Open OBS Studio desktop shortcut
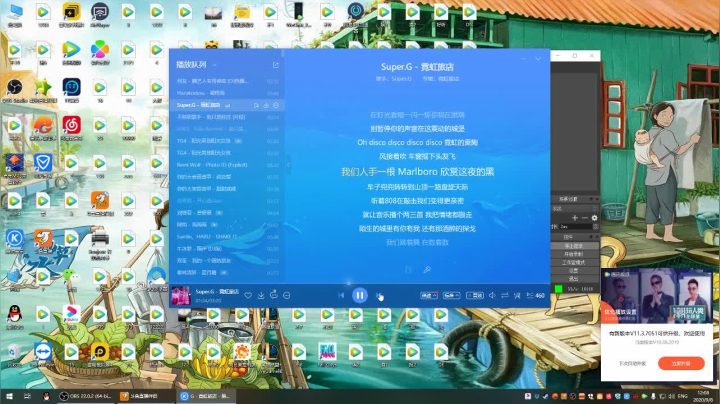720x404 pixels. tap(14, 90)
